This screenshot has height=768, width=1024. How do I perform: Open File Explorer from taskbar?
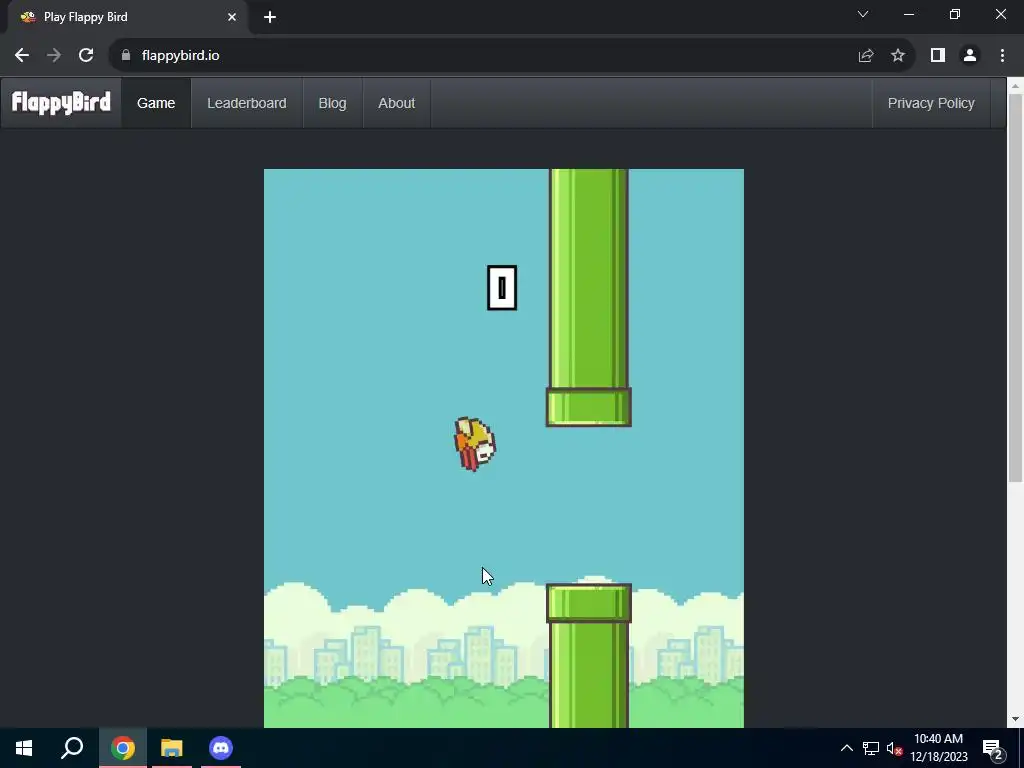click(172, 748)
